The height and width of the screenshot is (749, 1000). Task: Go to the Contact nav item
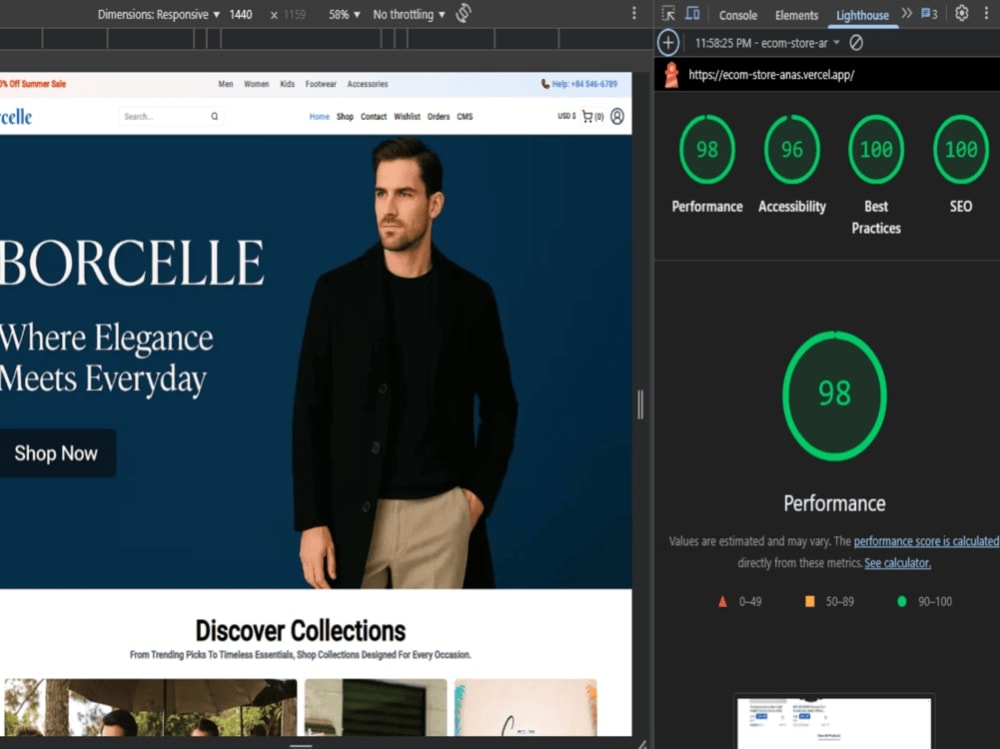374,117
